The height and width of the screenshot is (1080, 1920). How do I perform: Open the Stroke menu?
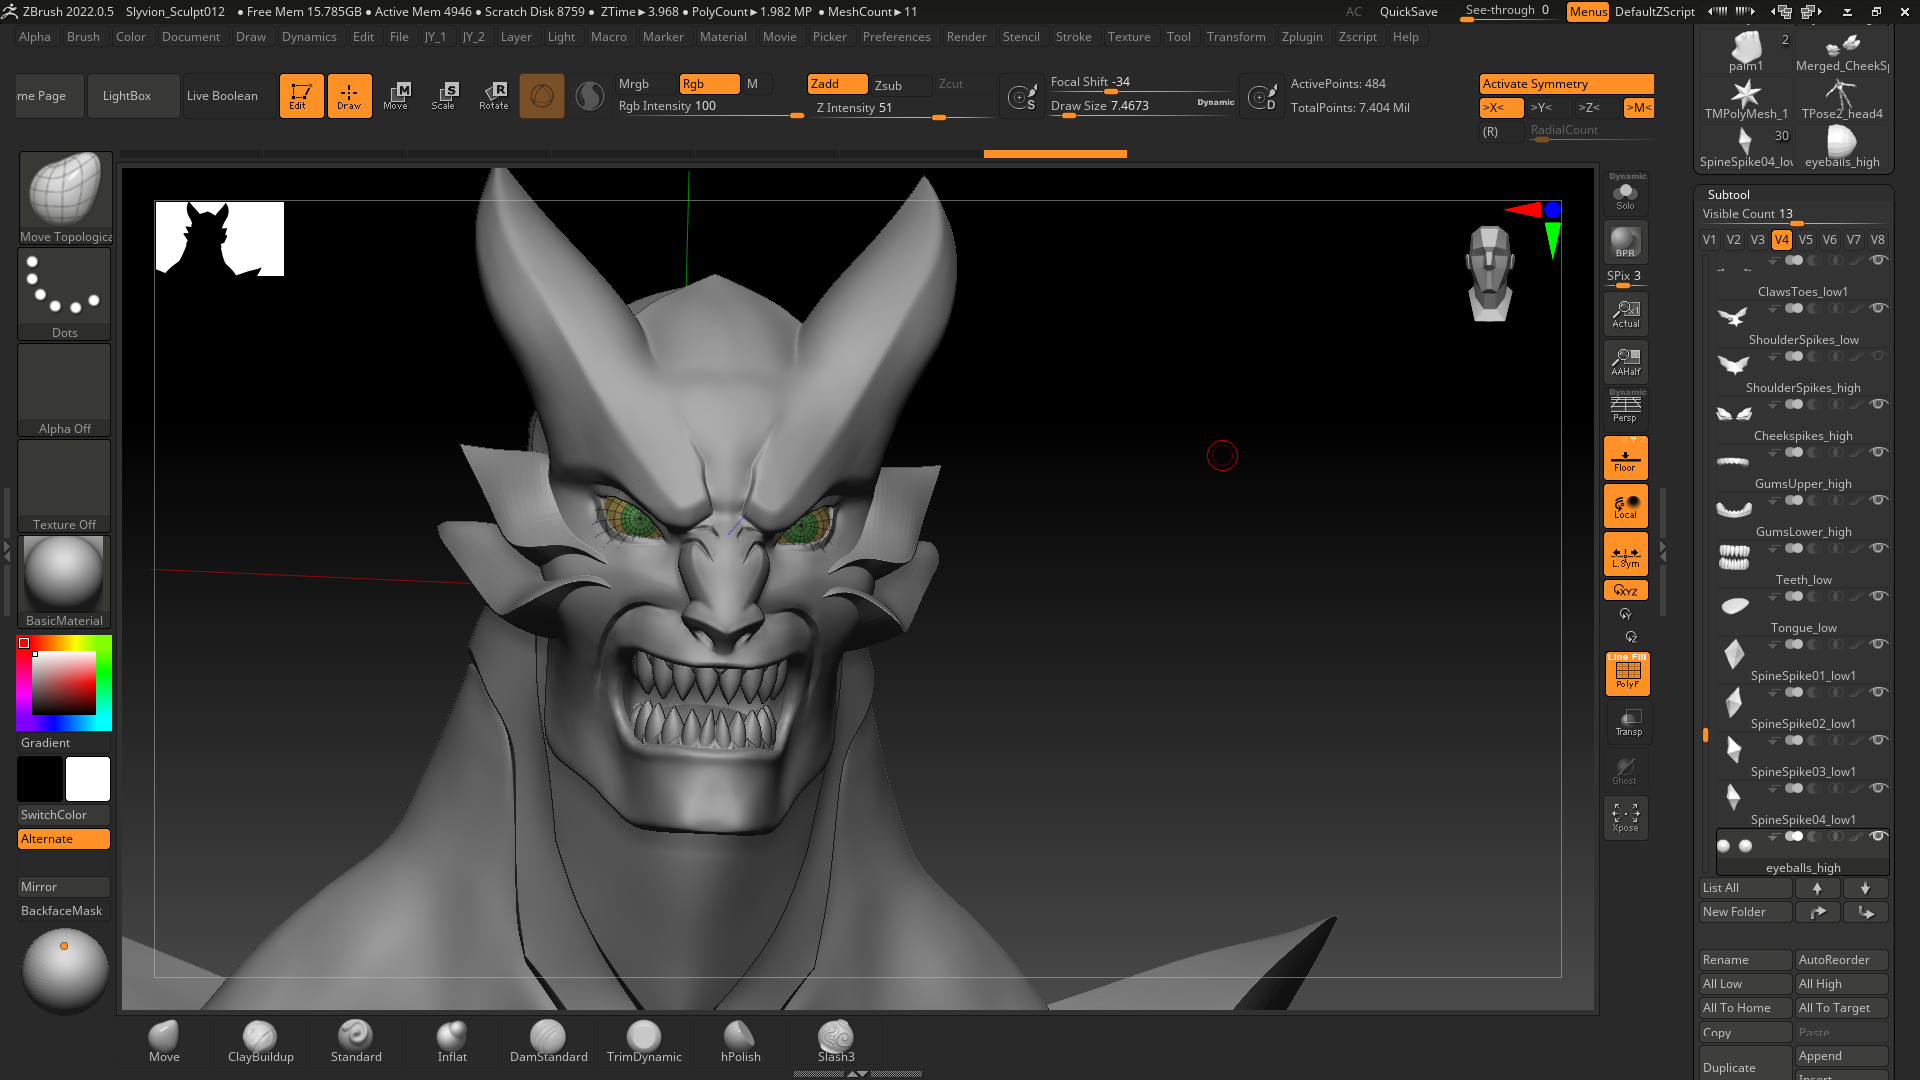[1072, 36]
